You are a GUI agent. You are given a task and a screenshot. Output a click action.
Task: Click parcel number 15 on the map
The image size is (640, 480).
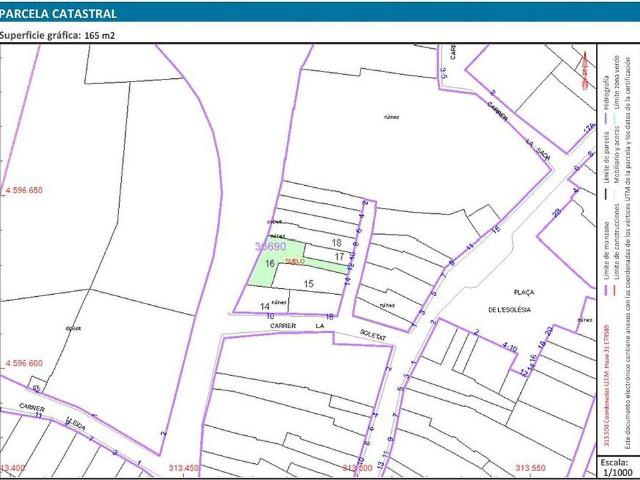tap(309, 283)
